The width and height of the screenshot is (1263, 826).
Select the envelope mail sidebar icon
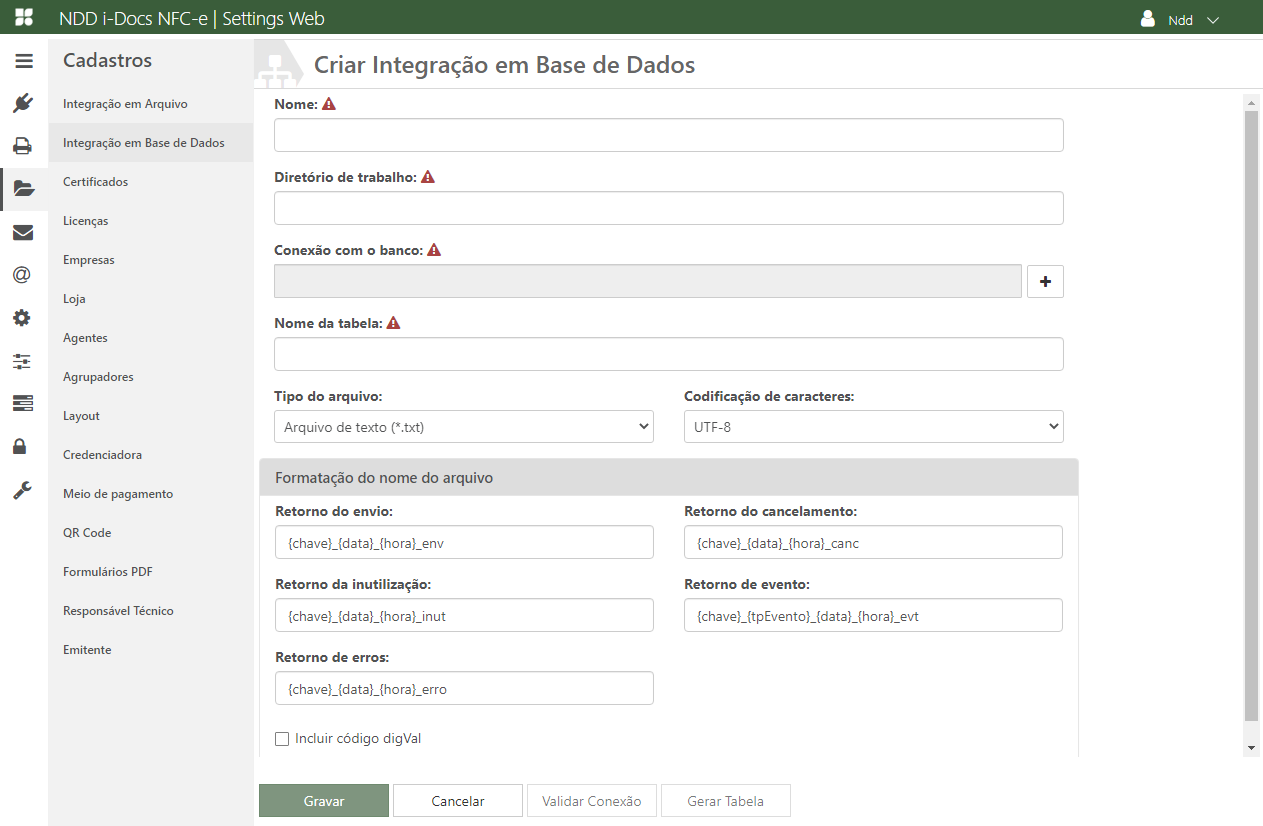click(23, 233)
